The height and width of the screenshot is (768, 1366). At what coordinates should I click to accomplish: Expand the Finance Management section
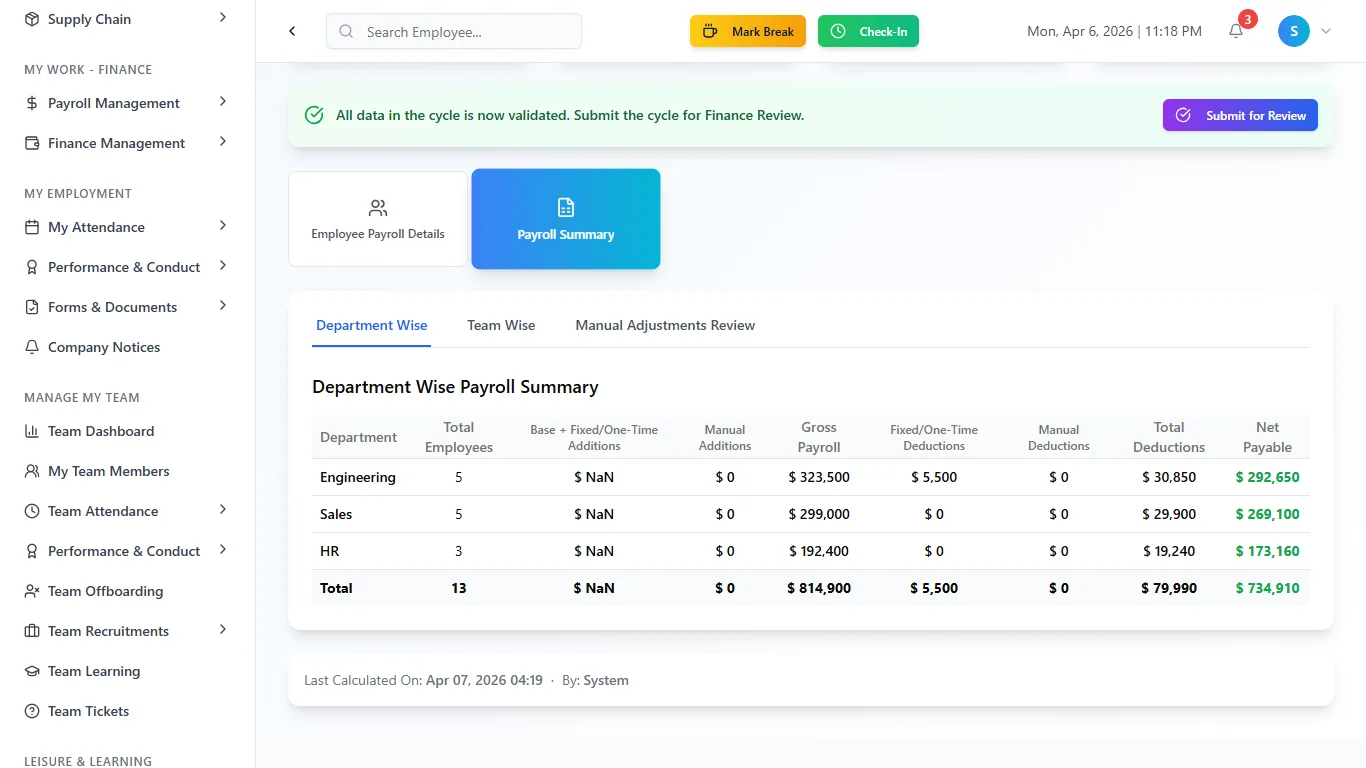click(222, 142)
